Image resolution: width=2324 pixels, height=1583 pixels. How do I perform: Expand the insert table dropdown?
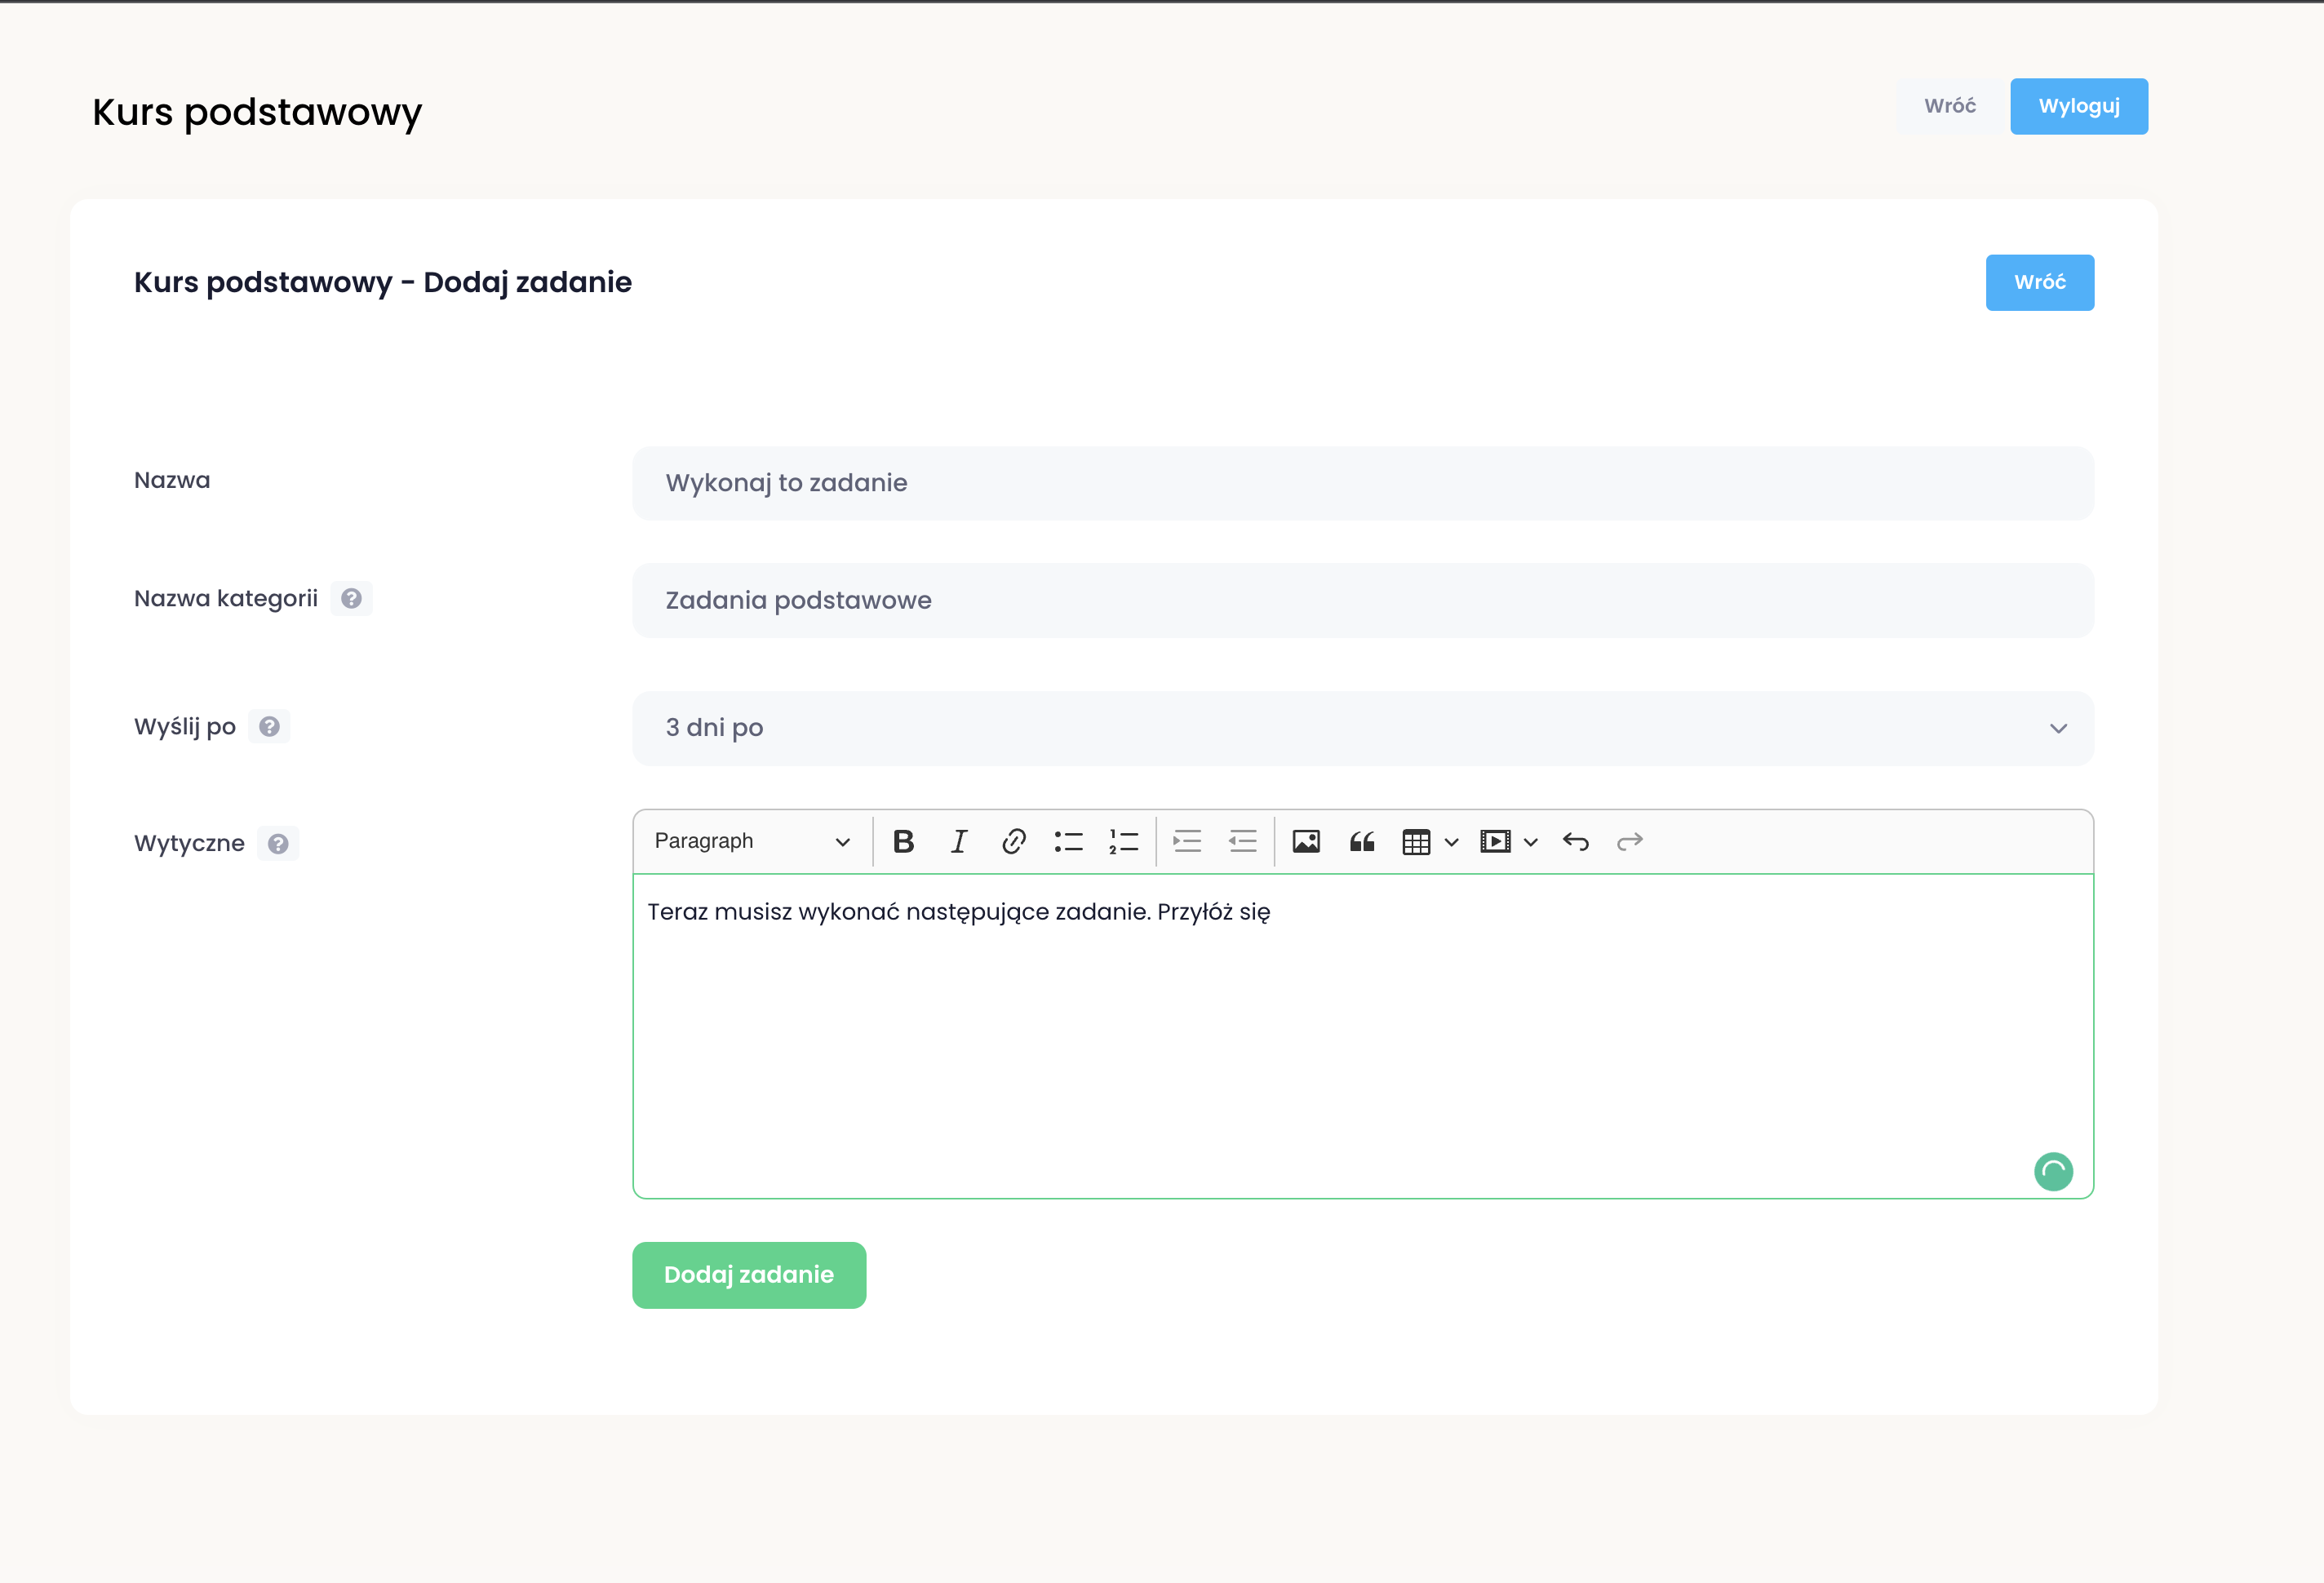point(1451,842)
